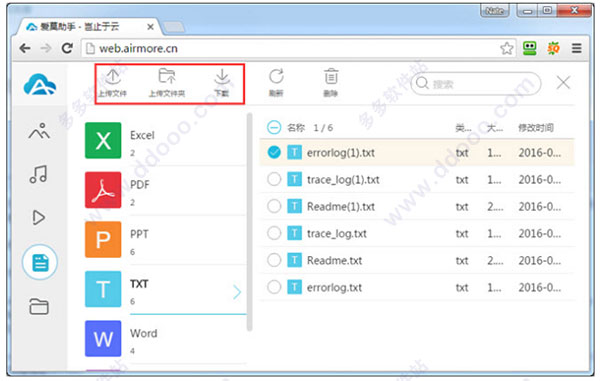The height and width of the screenshot is (381, 600).
Task: Open the Files folder section in sidebar
Action: pyautogui.click(x=39, y=306)
